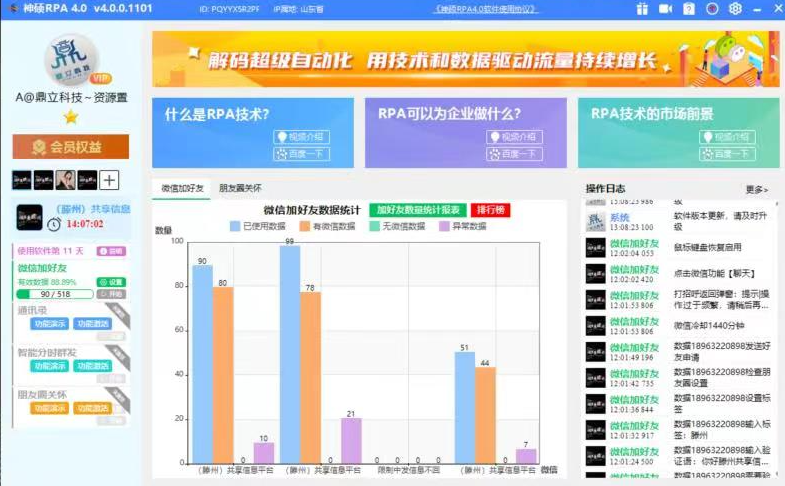Viewport: 785px width, 486px height.
Task: Open the green 加好友数据统计报表 button
Action: click(x=418, y=210)
